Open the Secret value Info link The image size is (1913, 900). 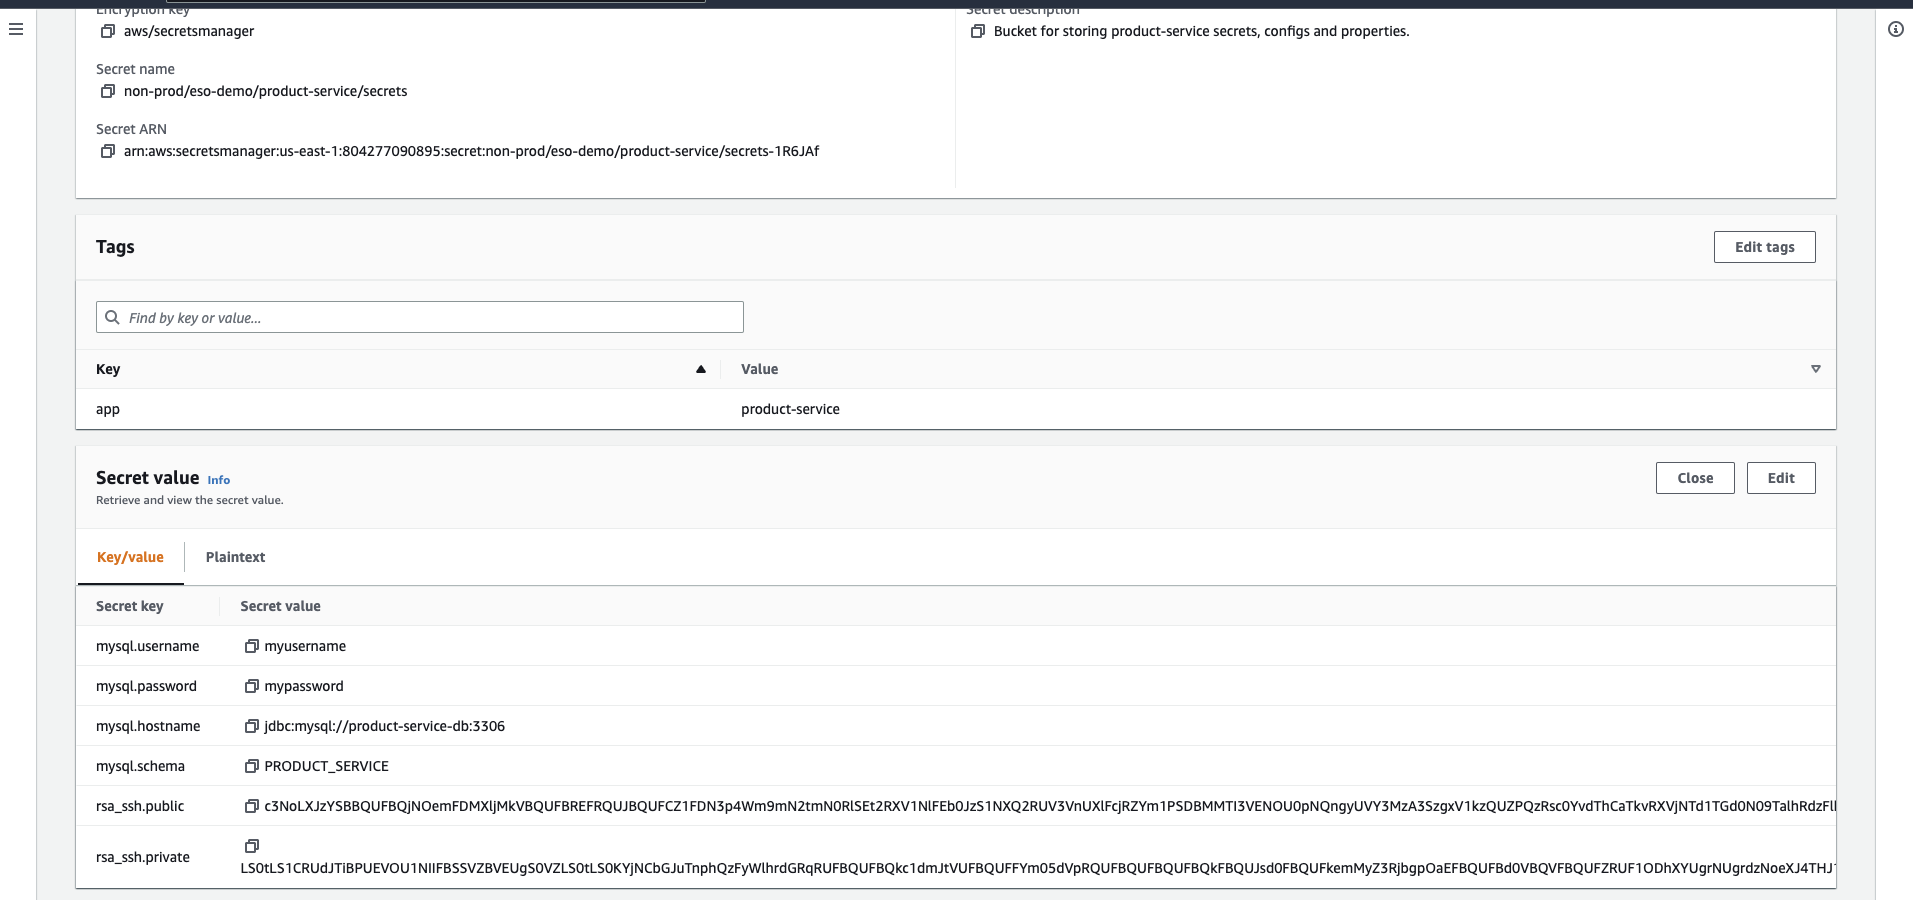(219, 480)
